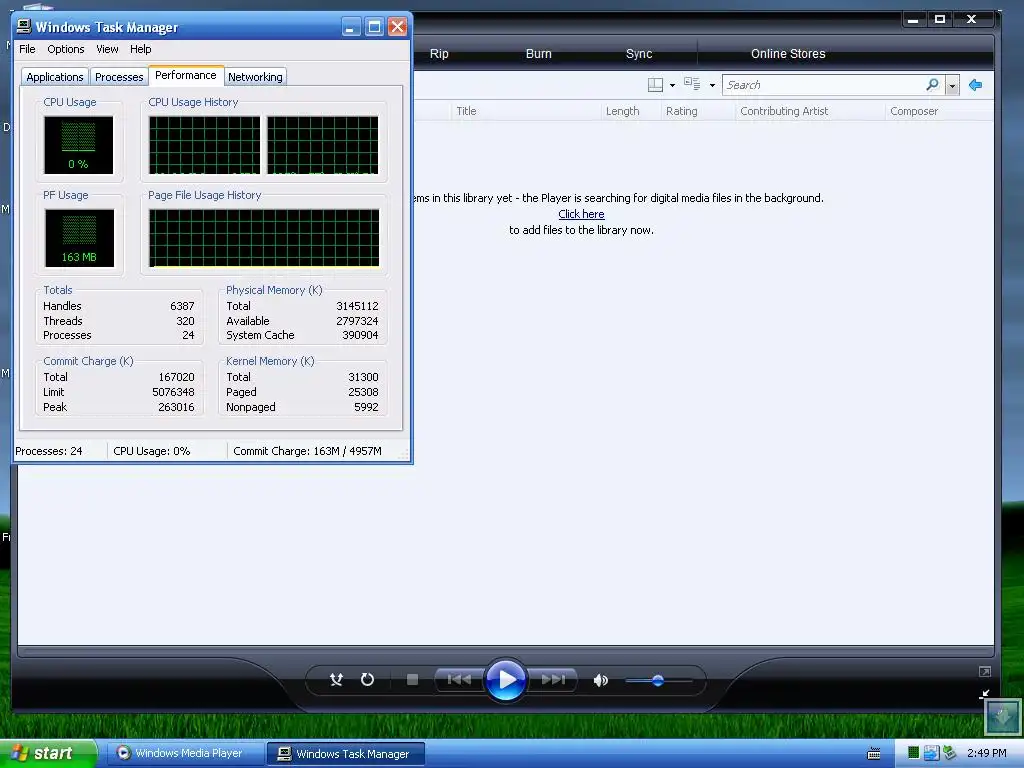Screen dimensions: 1024x768
Task: Click the Kernel Memory Nonpaged value 5992
Action: pos(366,407)
